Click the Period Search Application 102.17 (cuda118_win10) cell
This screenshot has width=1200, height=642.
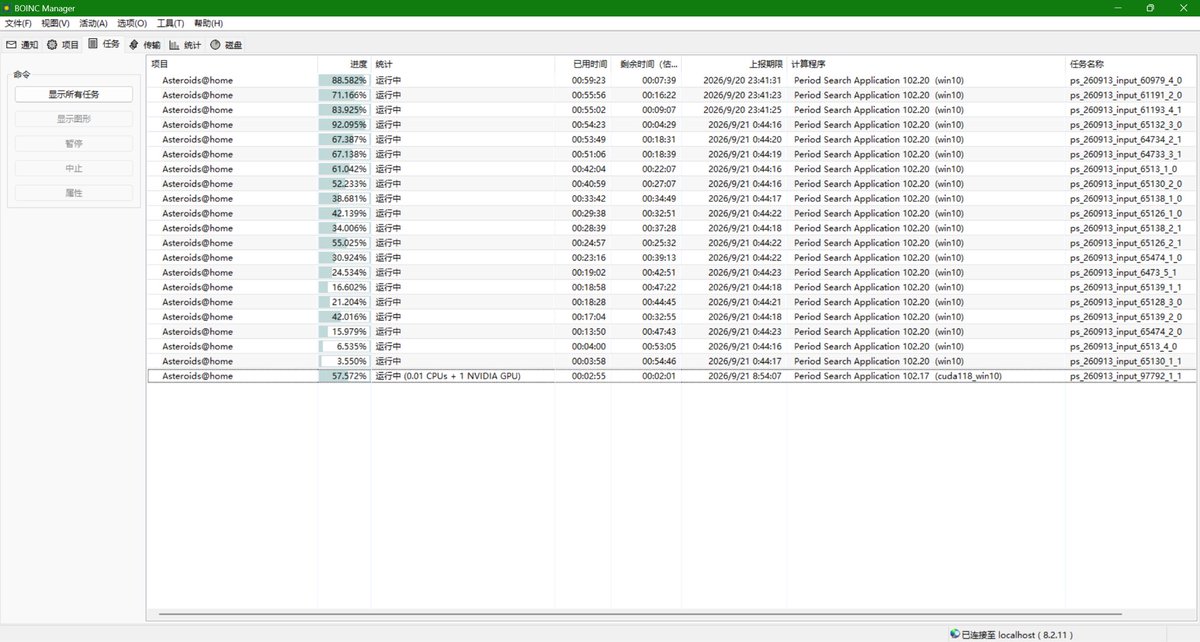pyautogui.click(x=898, y=376)
